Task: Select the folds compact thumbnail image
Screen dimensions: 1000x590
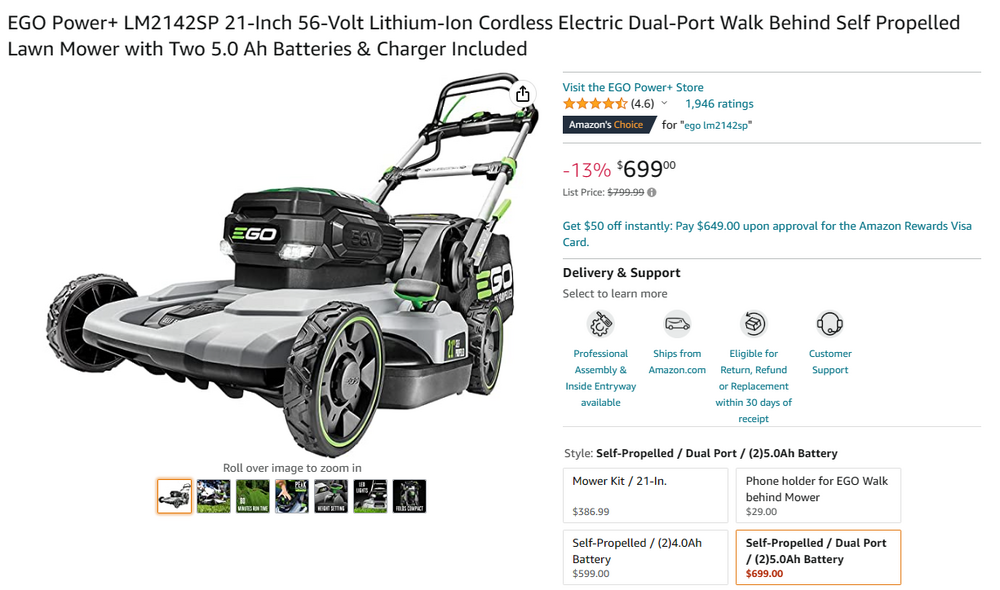Action: coord(409,496)
